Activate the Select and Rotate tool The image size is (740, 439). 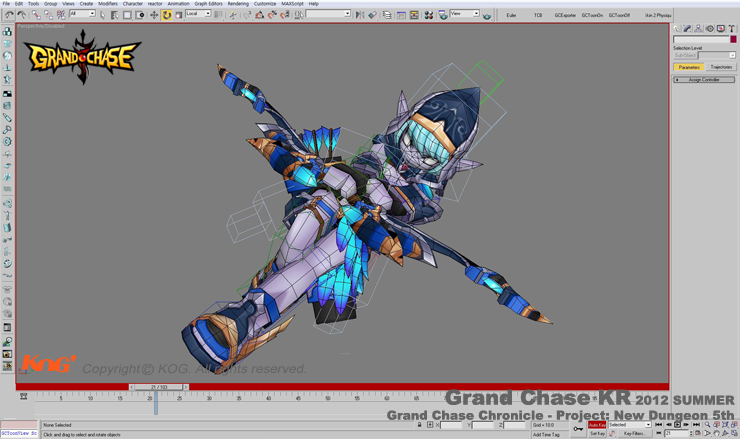point(167,15)
